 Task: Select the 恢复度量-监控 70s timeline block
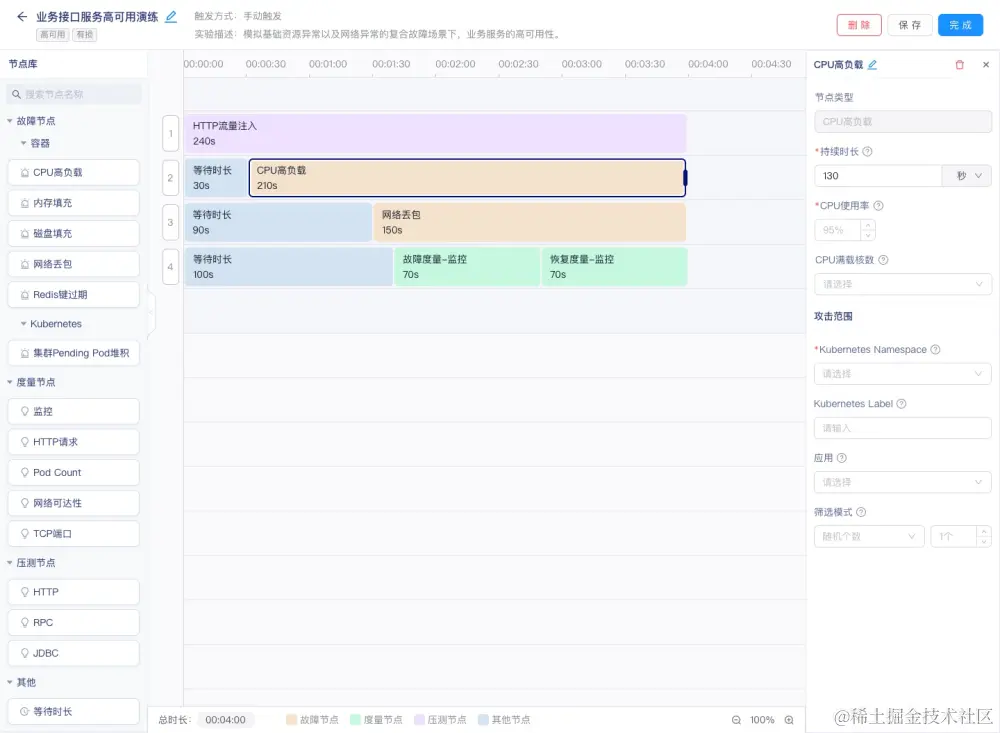614,267
